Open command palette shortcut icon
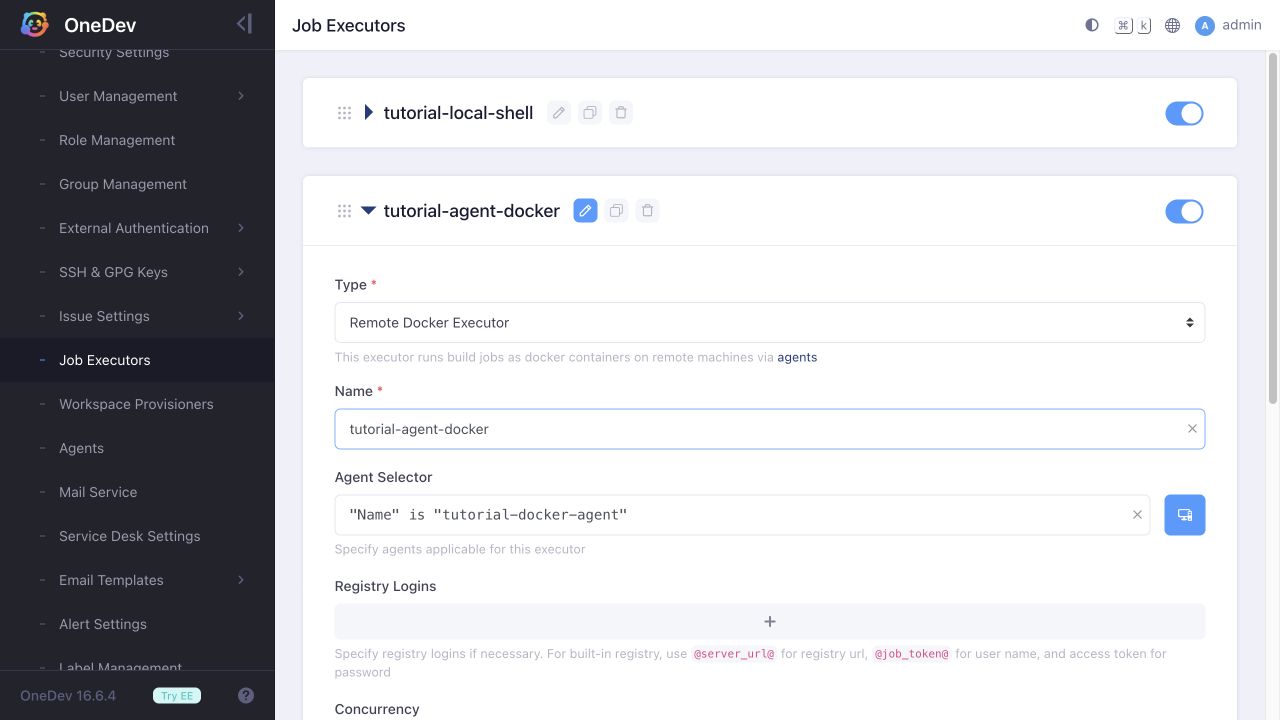 click(x=1133, y=25)
